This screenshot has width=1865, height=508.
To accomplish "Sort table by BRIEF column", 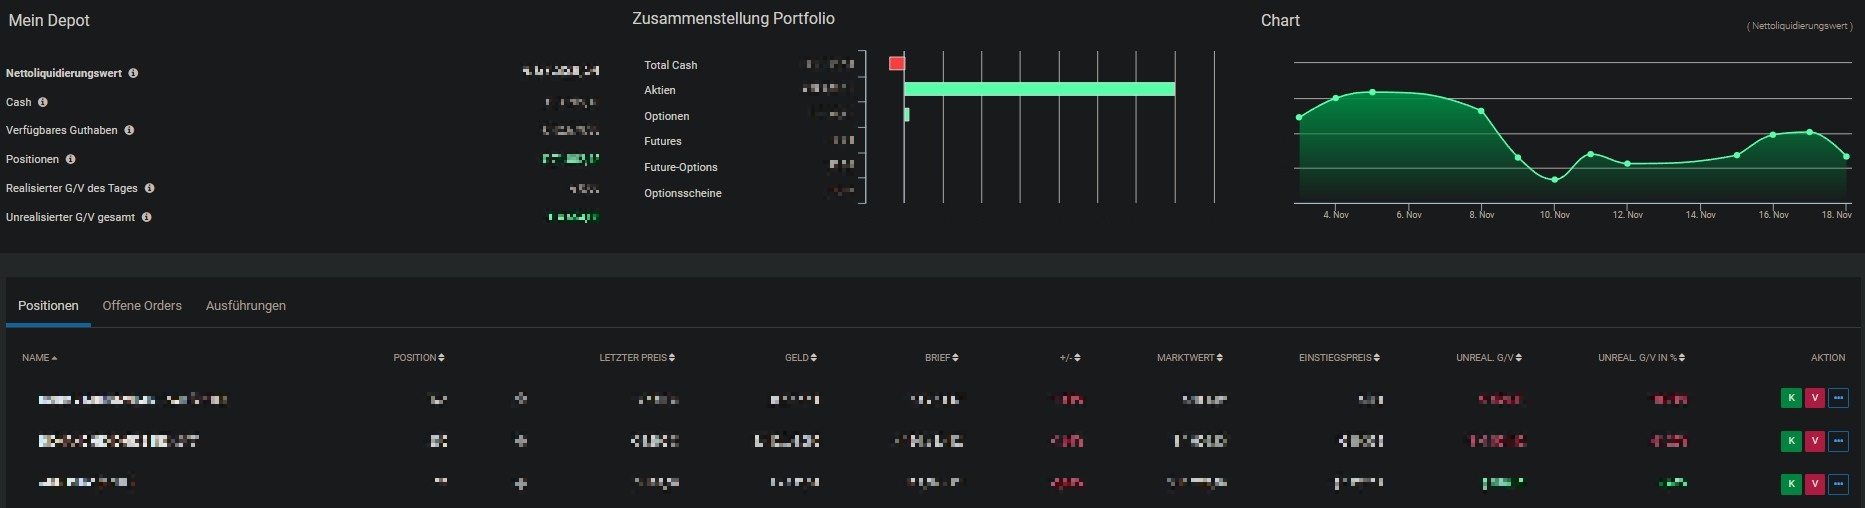I will [x=942, y=358].
